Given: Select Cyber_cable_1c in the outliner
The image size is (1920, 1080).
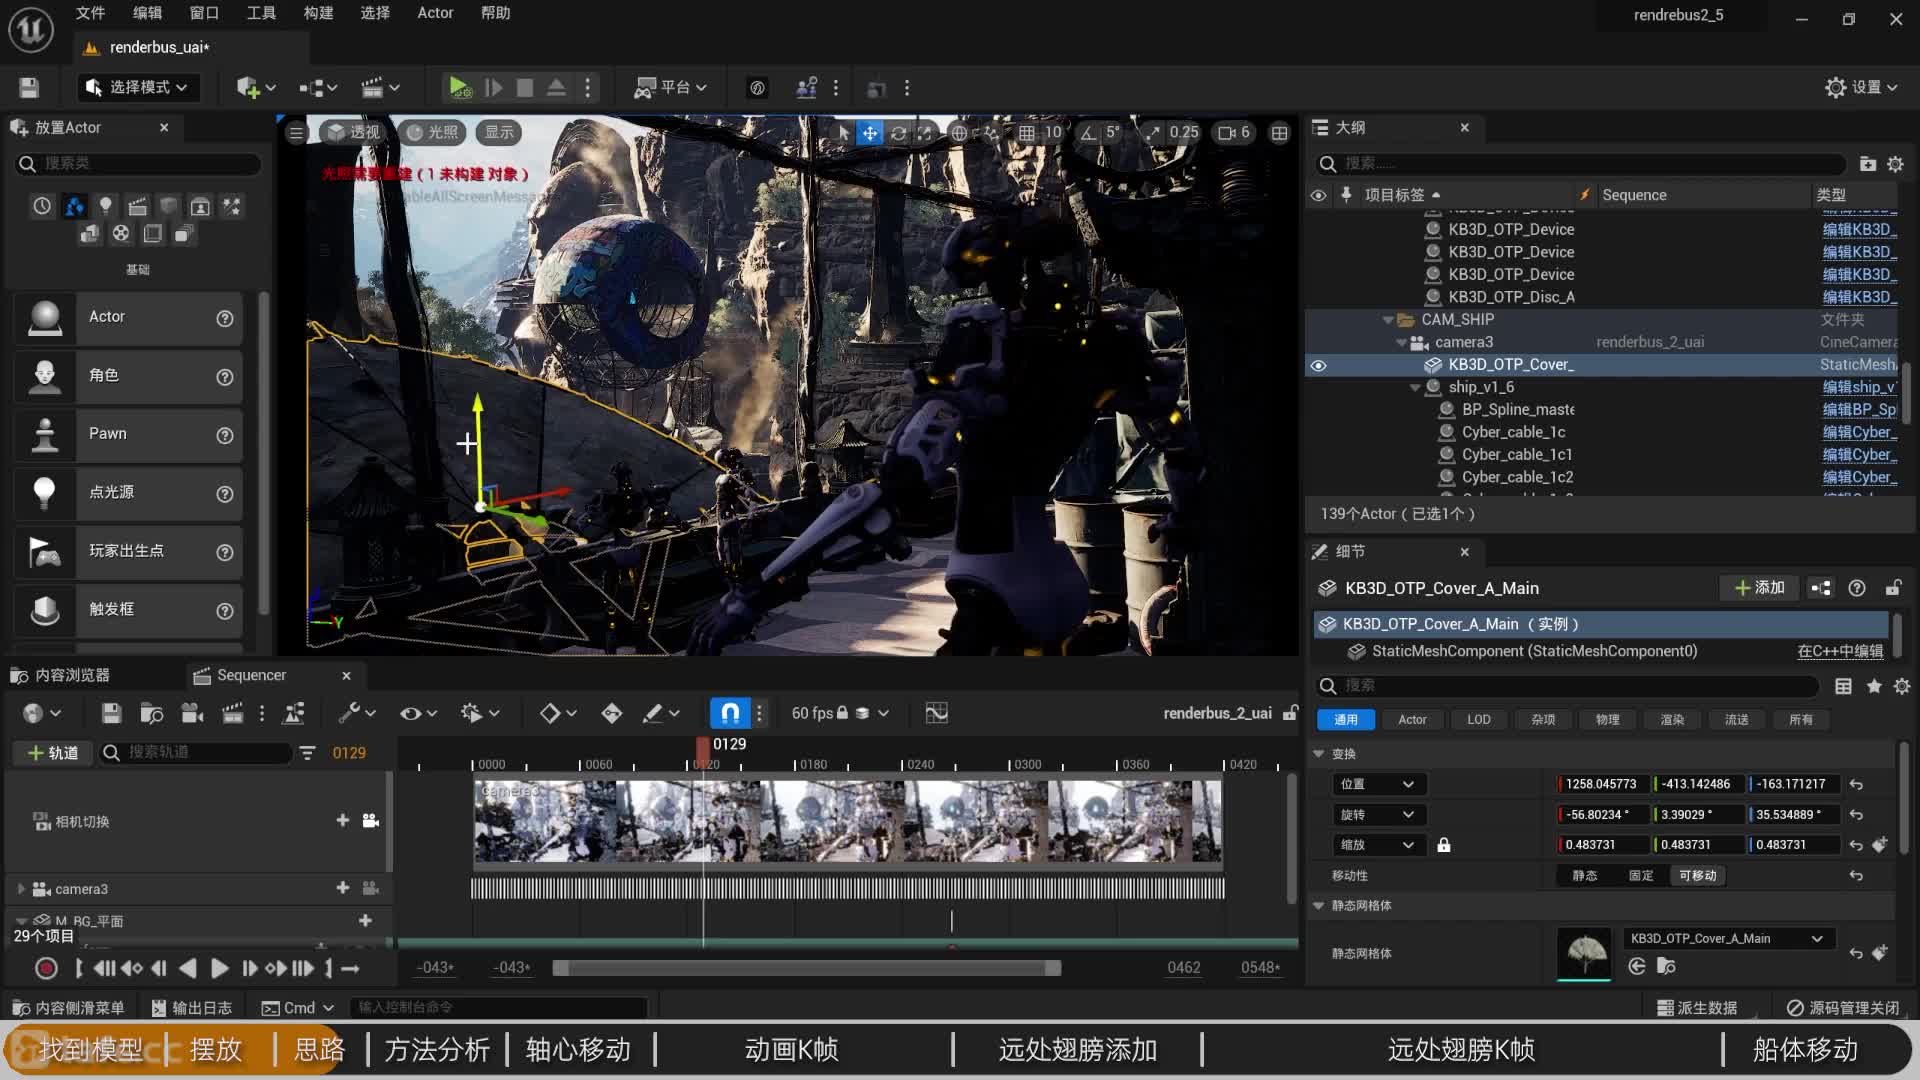Looking at the screenshot, I should 1513,432.
